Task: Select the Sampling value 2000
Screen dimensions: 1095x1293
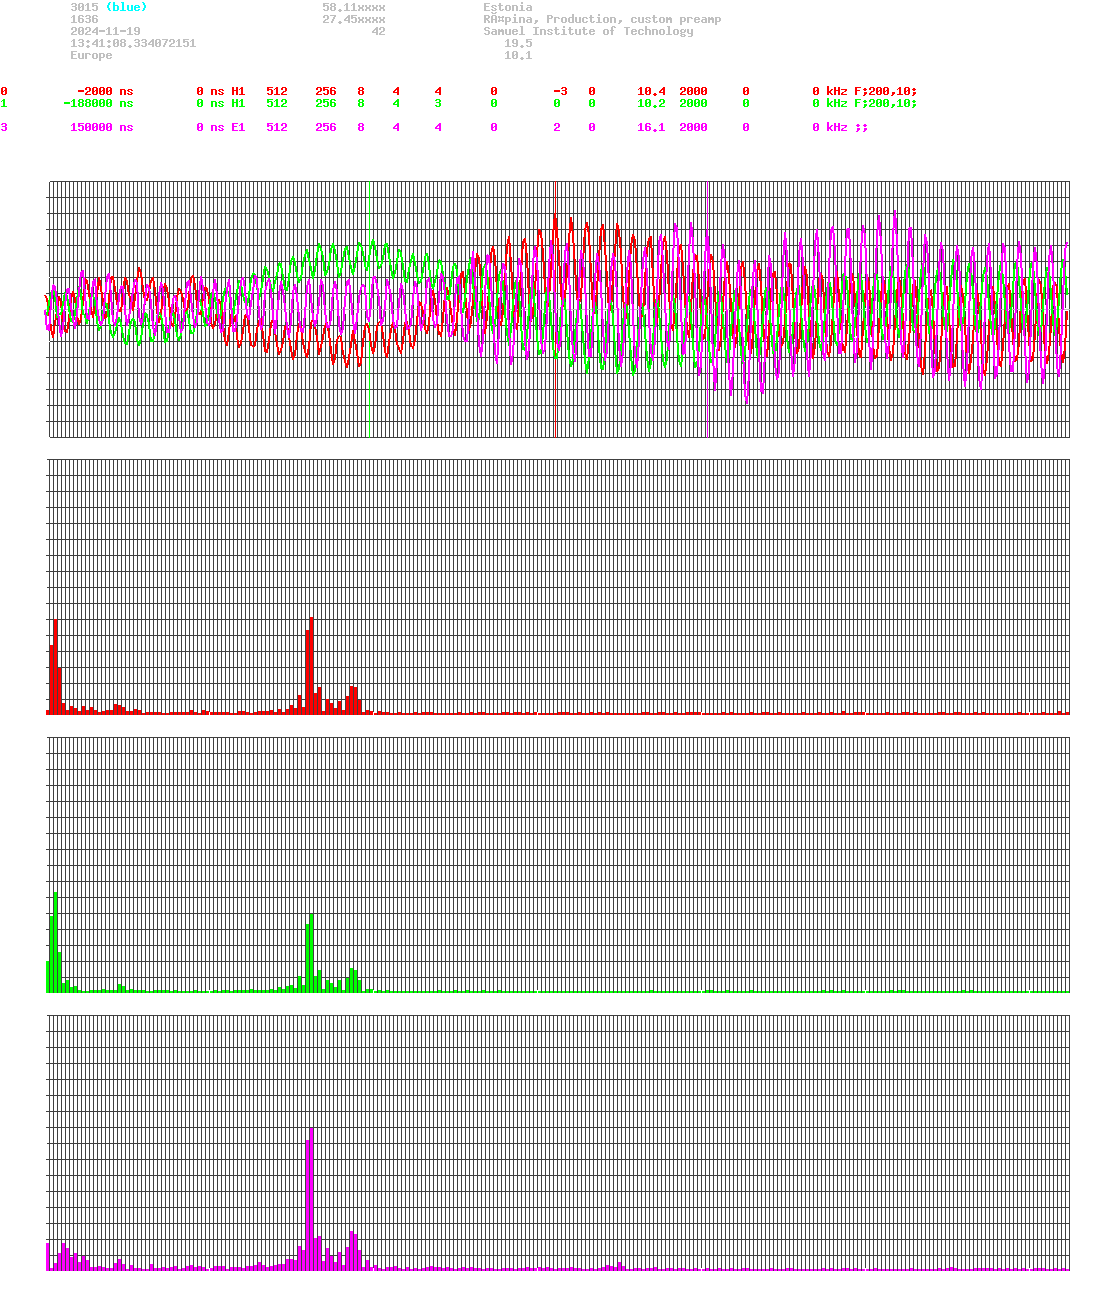Action: pos(693,91)
